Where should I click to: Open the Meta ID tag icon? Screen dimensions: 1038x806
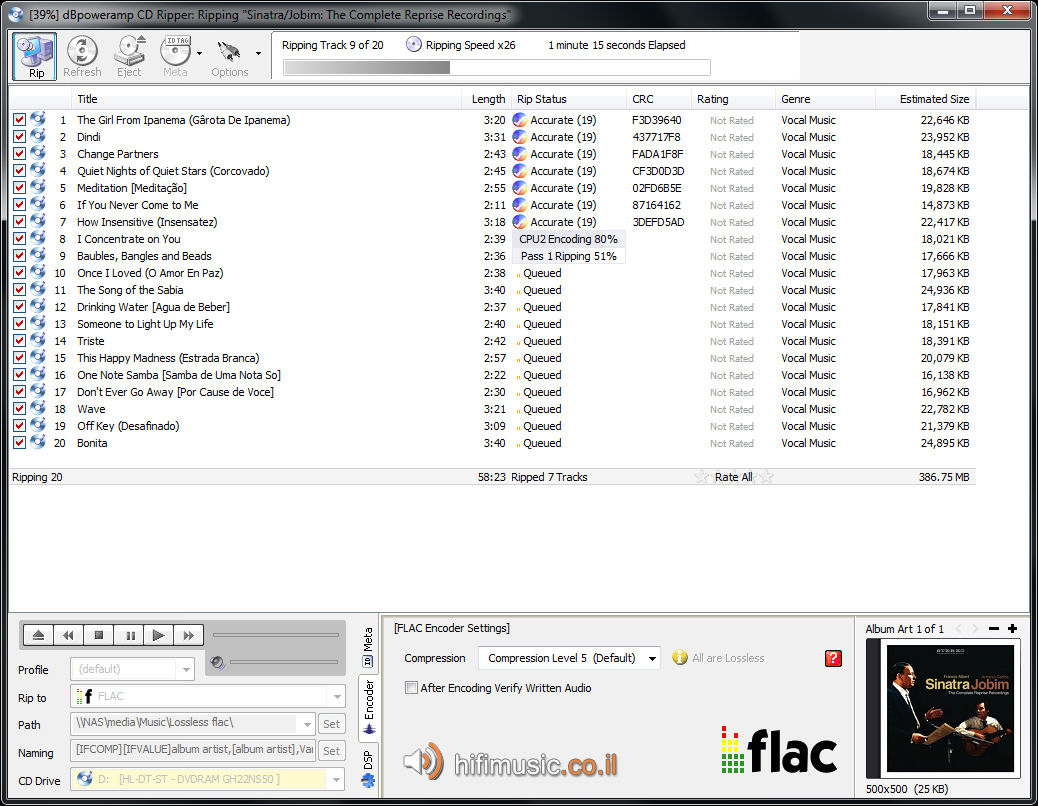[175, 51]
